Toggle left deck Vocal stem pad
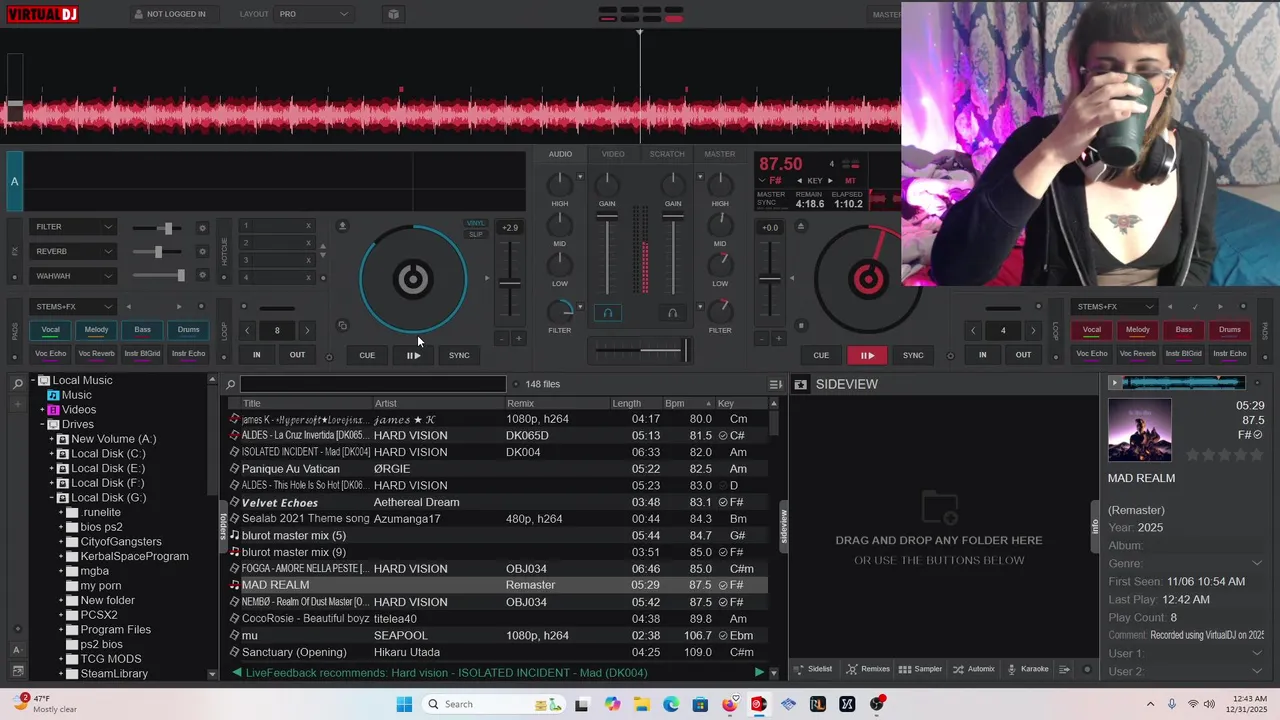This screenshot has height=720, width=1280. [x=50, y=330]
